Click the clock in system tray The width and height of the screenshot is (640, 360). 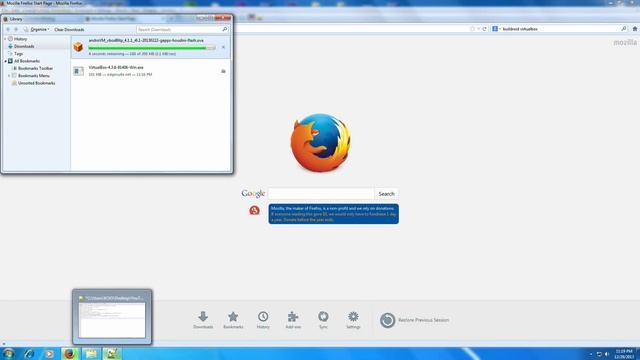click(x=624, y=354)
